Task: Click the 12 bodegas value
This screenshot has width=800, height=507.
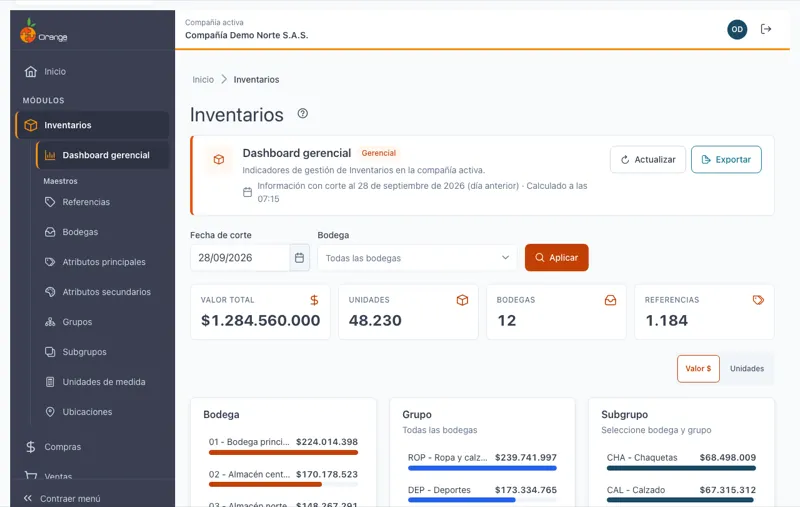Action: 507,320
